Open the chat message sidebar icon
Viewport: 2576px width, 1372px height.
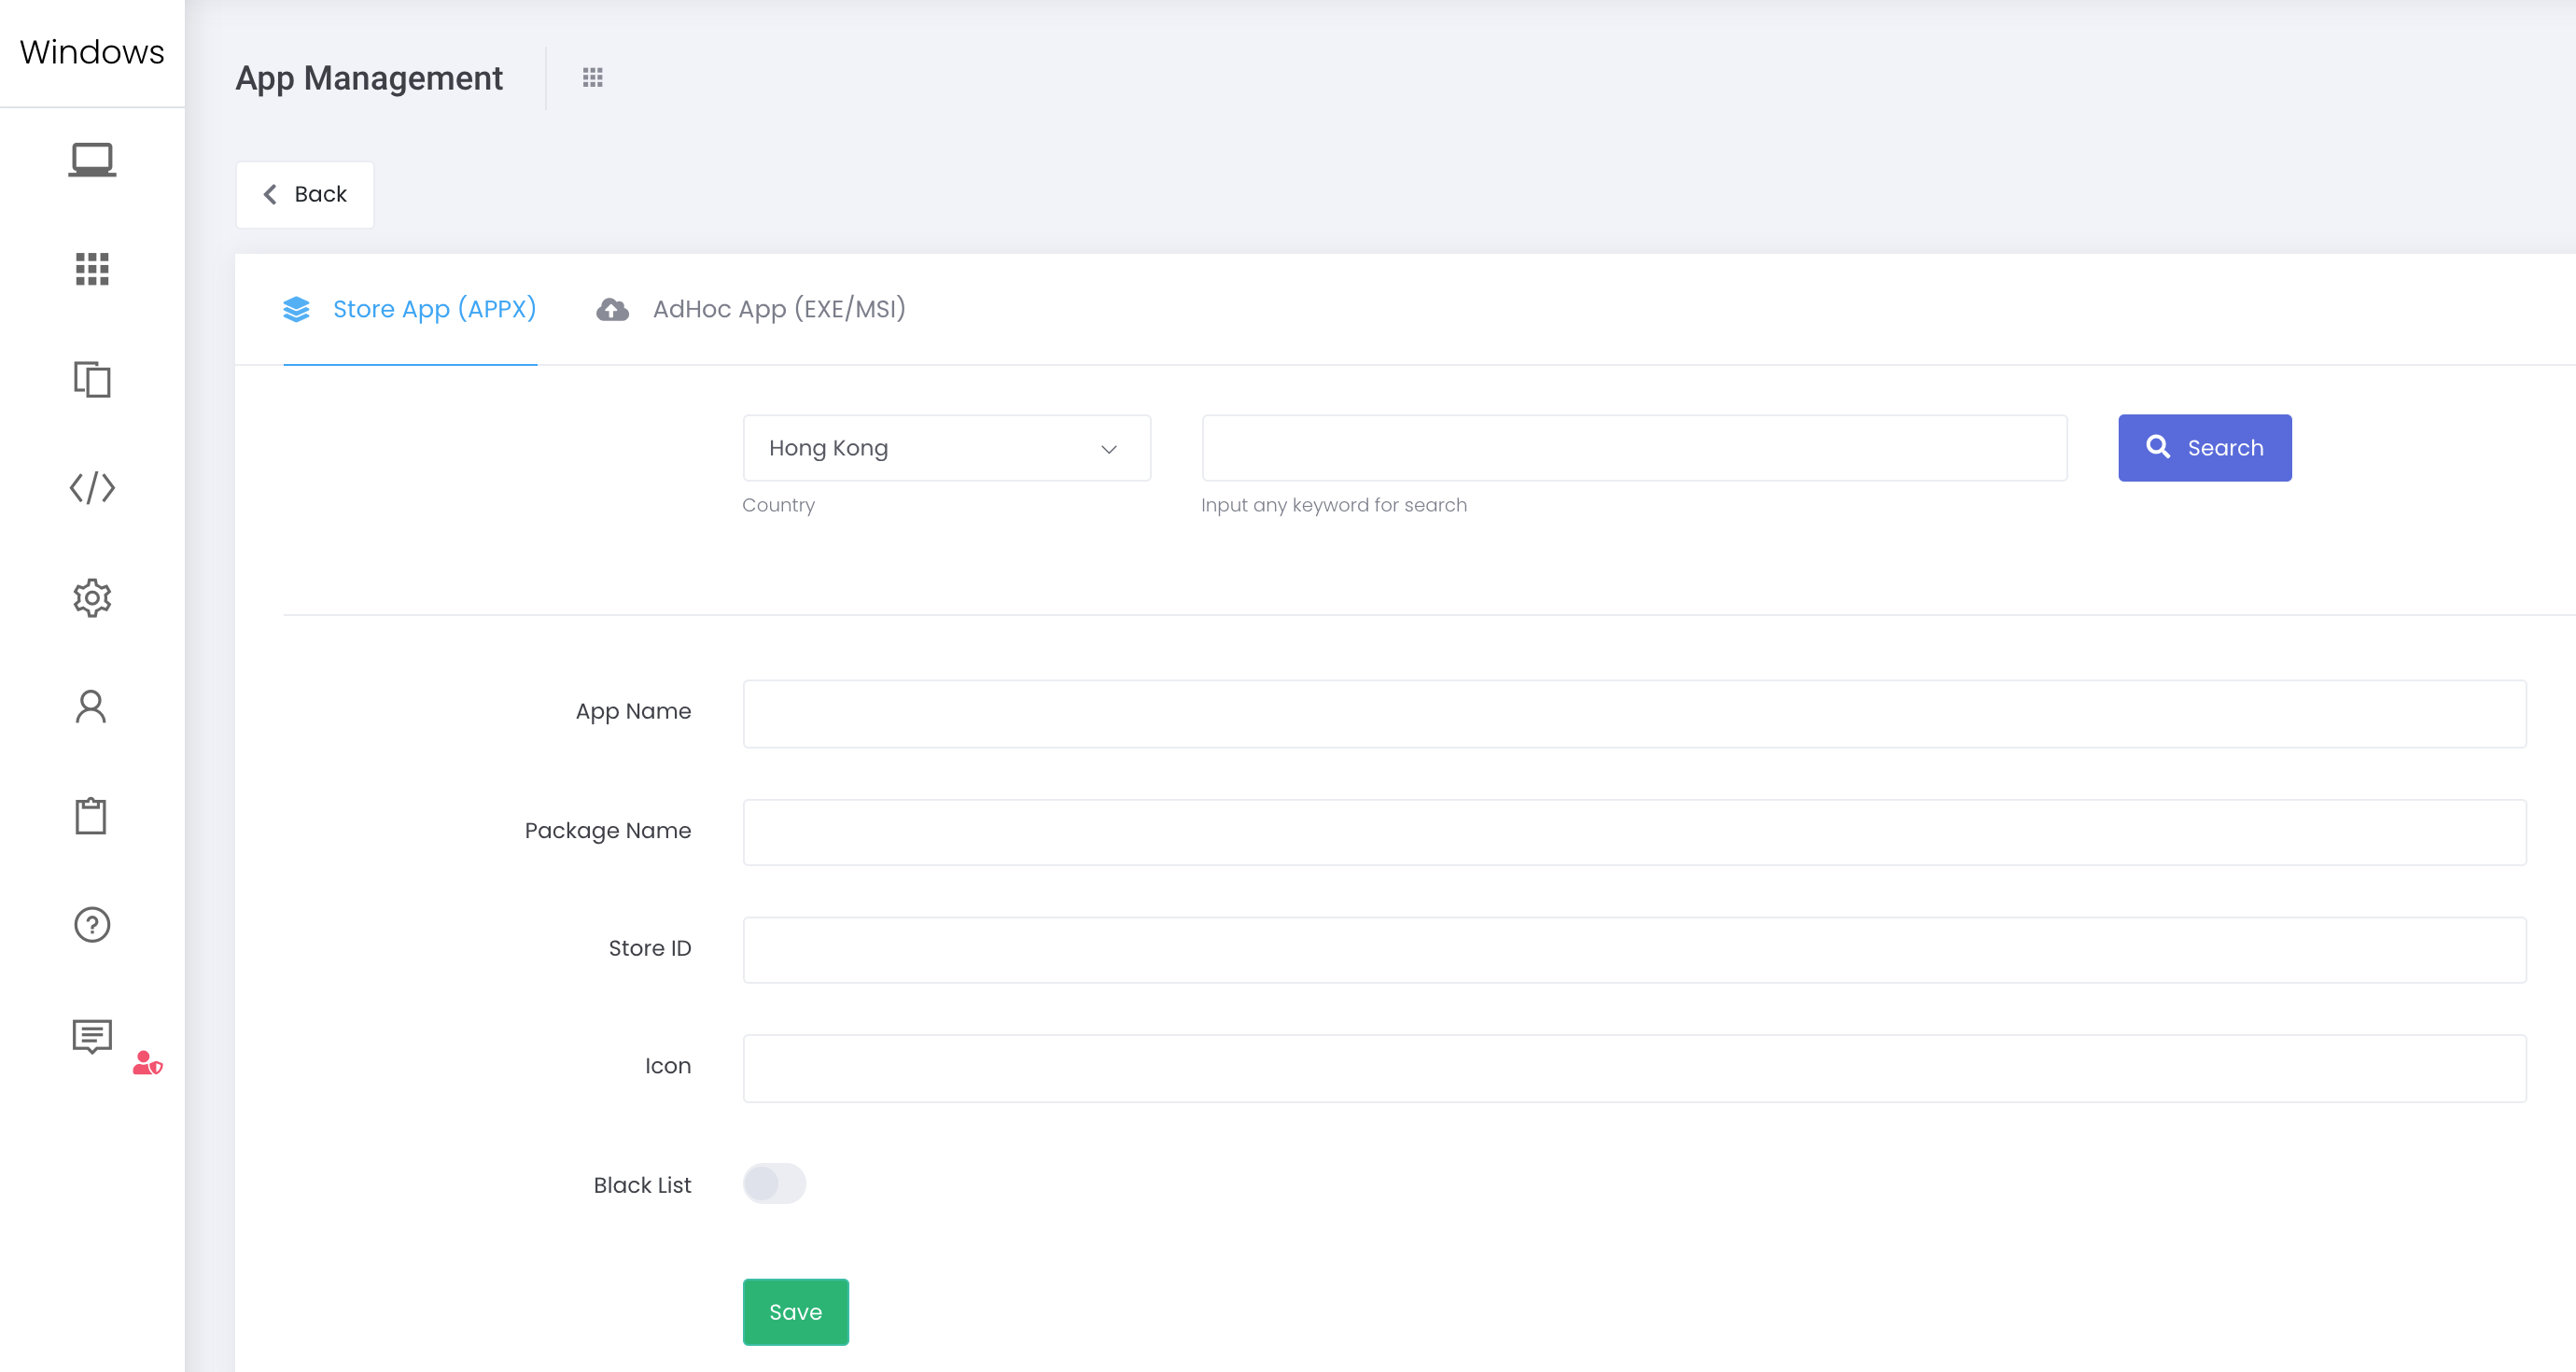tap(92, 1036)
